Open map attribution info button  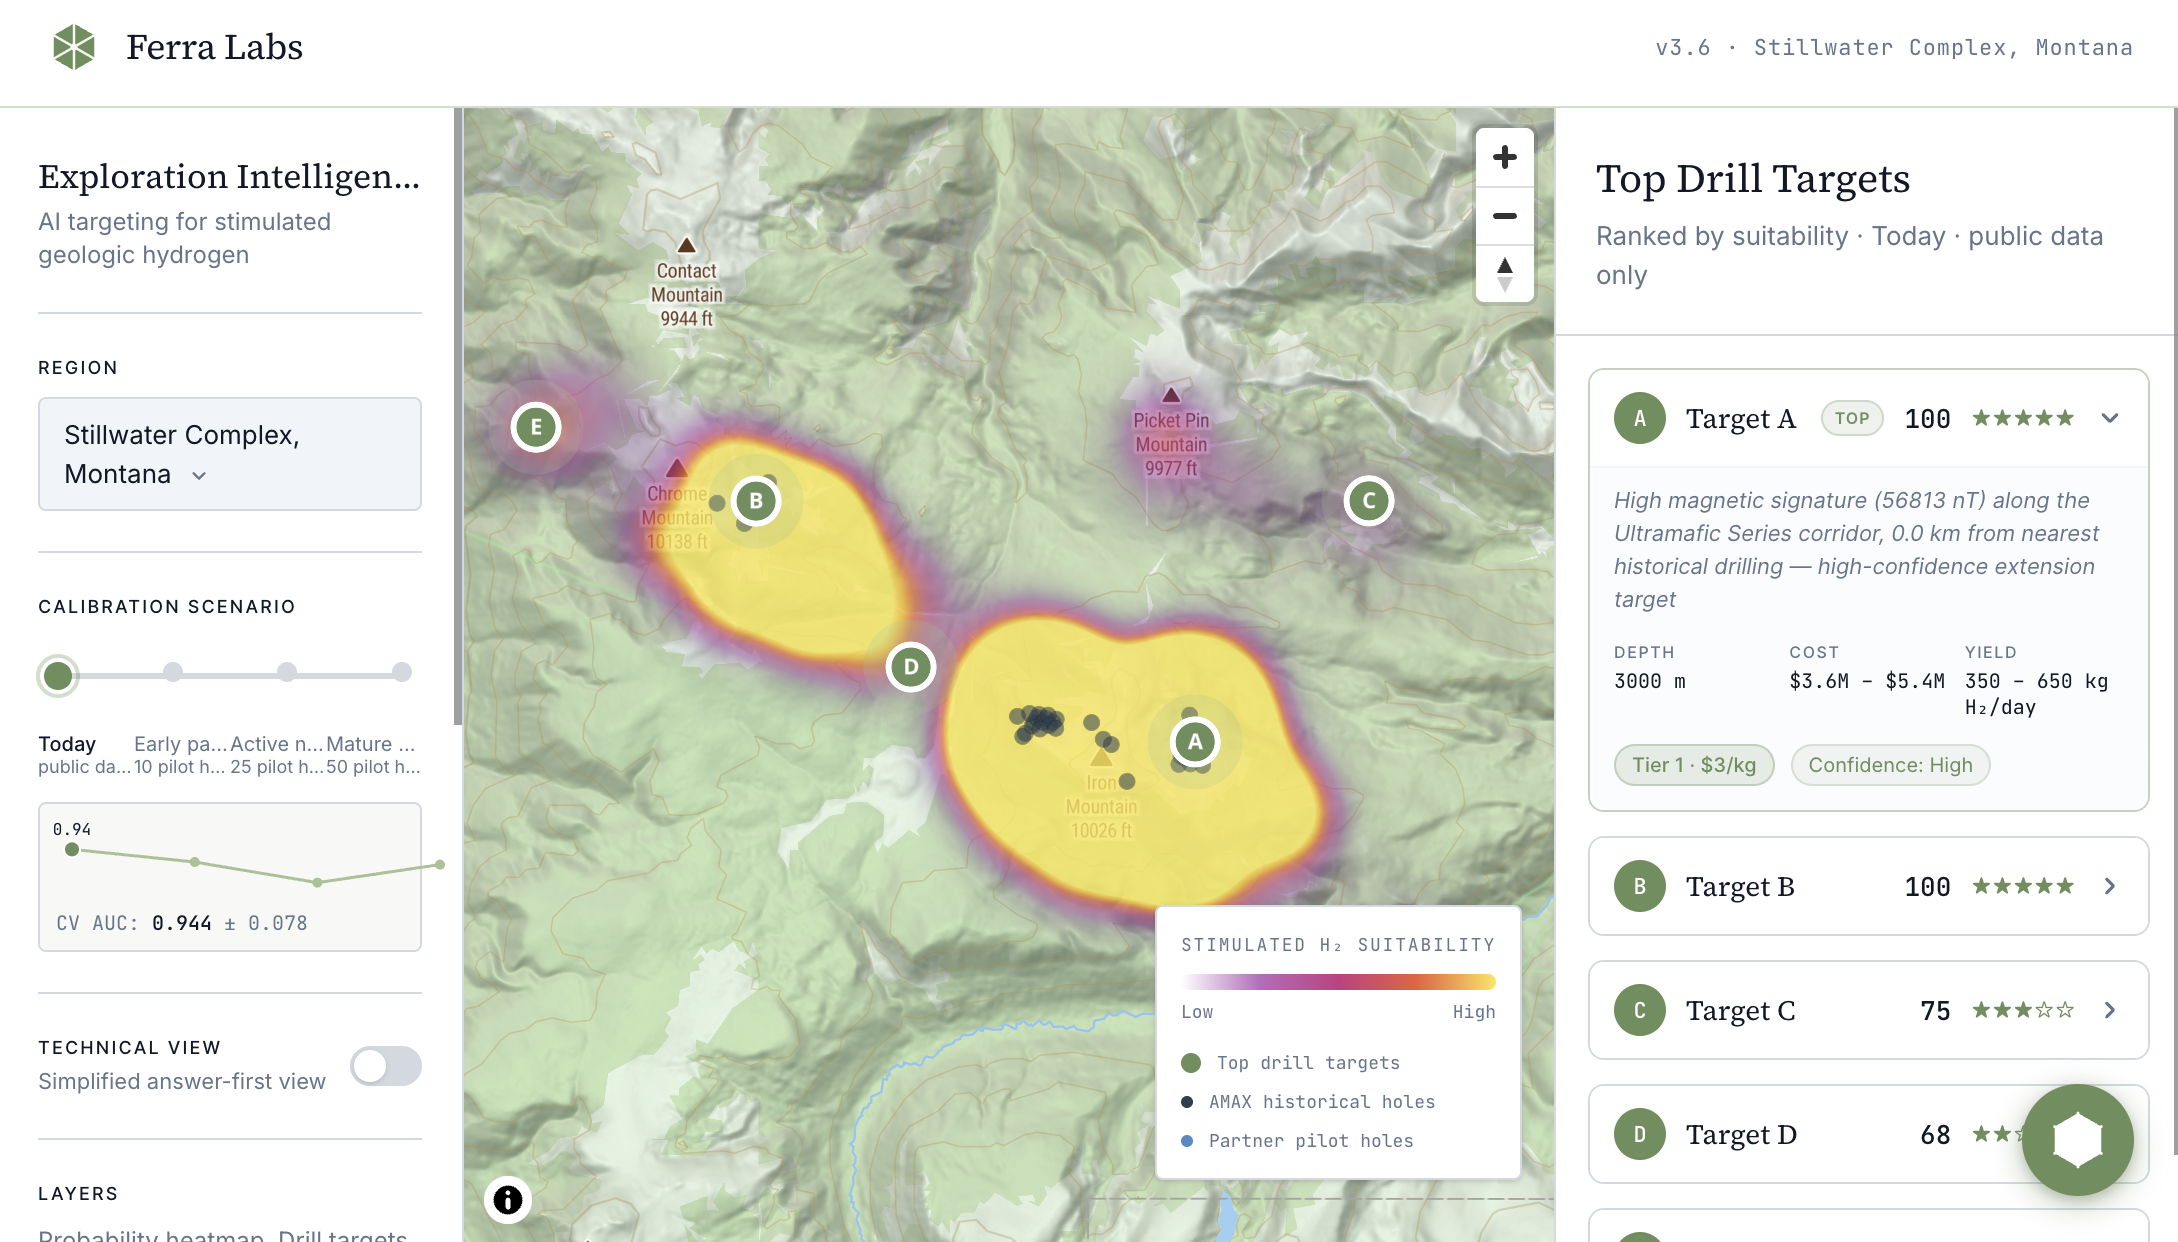click(508, 1199)
